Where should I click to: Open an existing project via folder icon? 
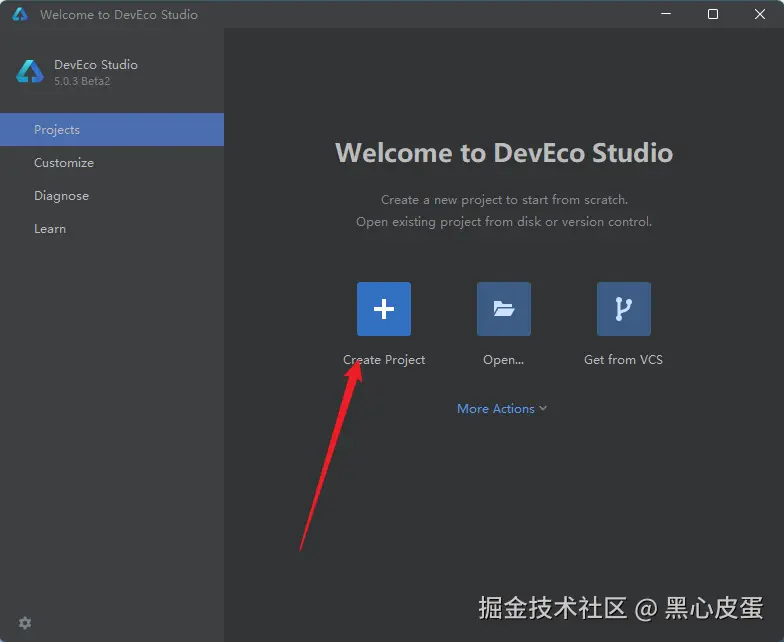(504, 309)
